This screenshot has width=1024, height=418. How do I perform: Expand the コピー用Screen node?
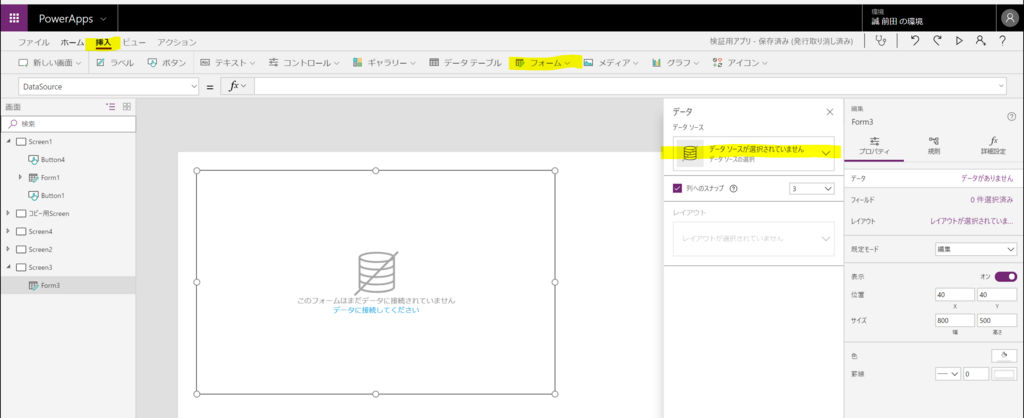point(8,213)
